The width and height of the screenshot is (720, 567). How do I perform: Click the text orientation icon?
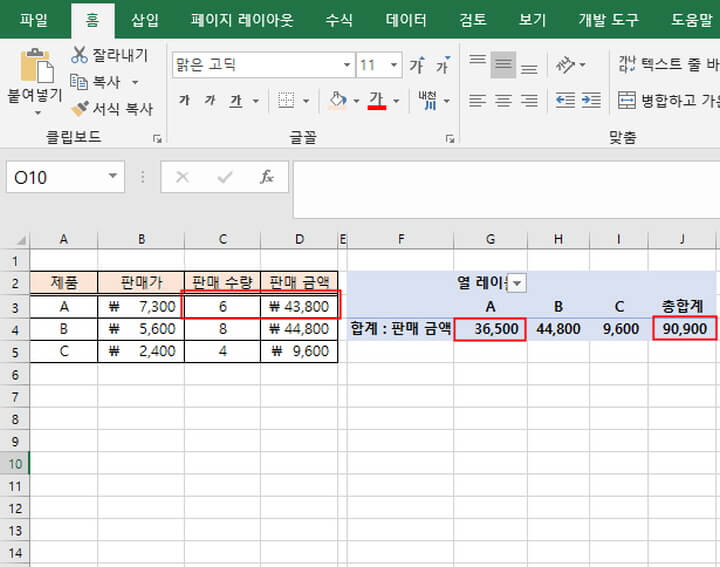(565, 65)
